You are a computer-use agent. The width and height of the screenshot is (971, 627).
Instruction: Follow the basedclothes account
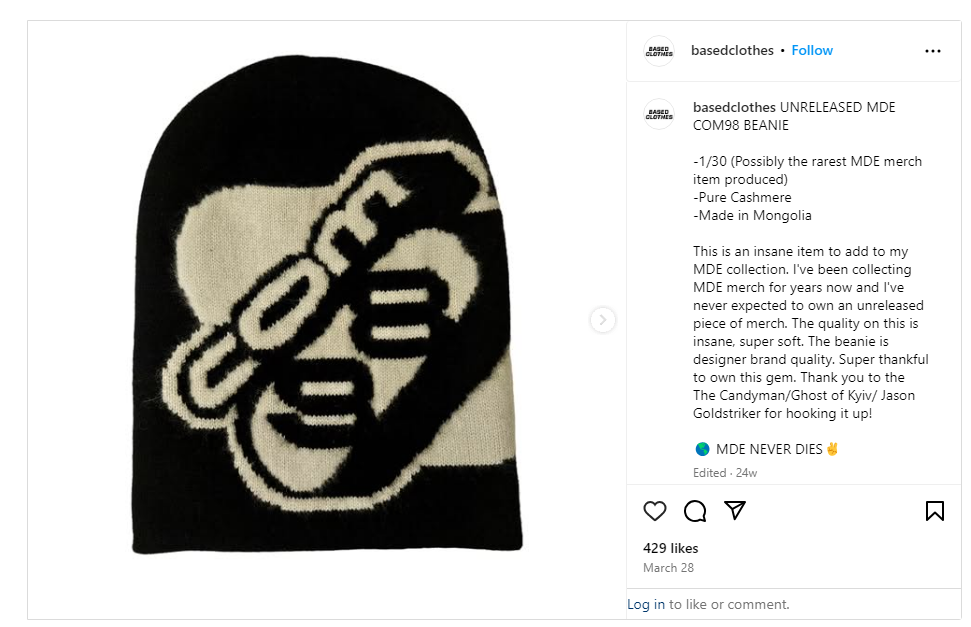coord(812,50)
